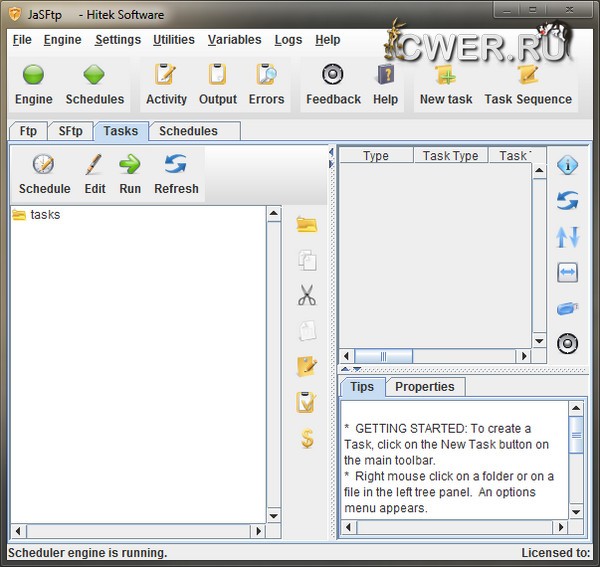The image size is (600, 567).
Task: Click the table's horizontal scrollbar thumb
Action: [383, 356]
